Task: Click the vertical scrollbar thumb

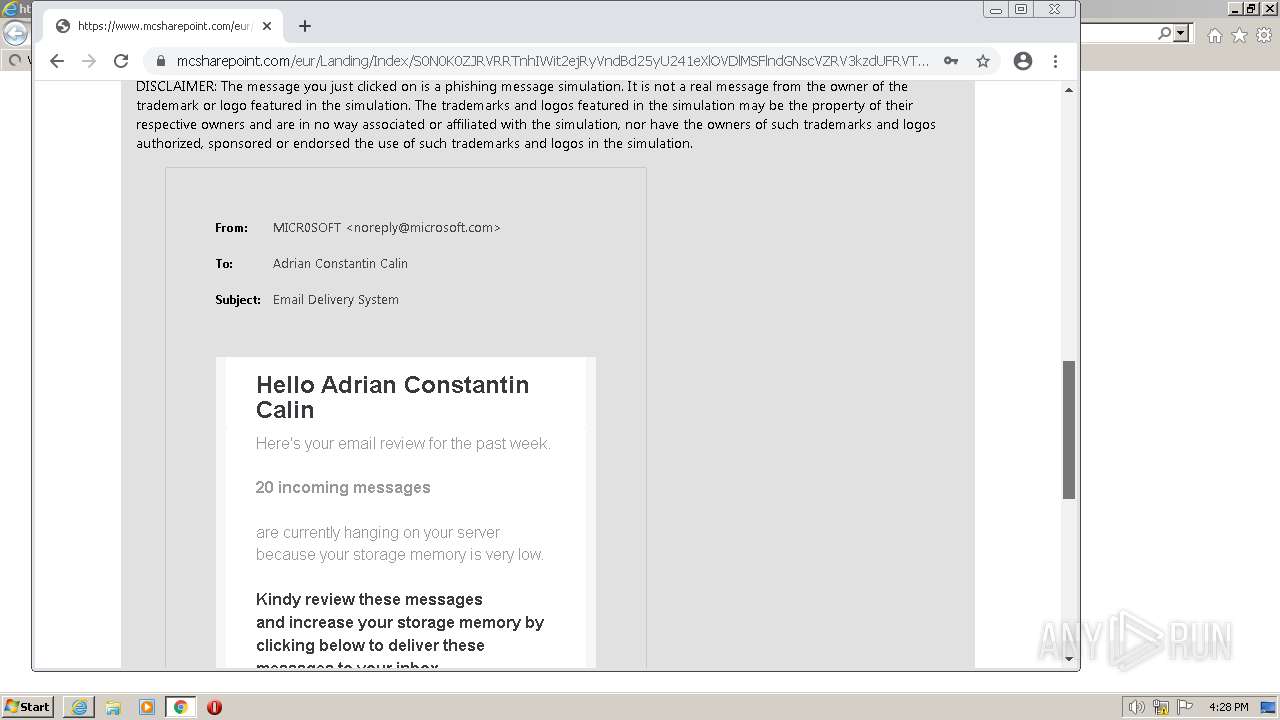Action: pyautogui.click(x=1069, y=430)
